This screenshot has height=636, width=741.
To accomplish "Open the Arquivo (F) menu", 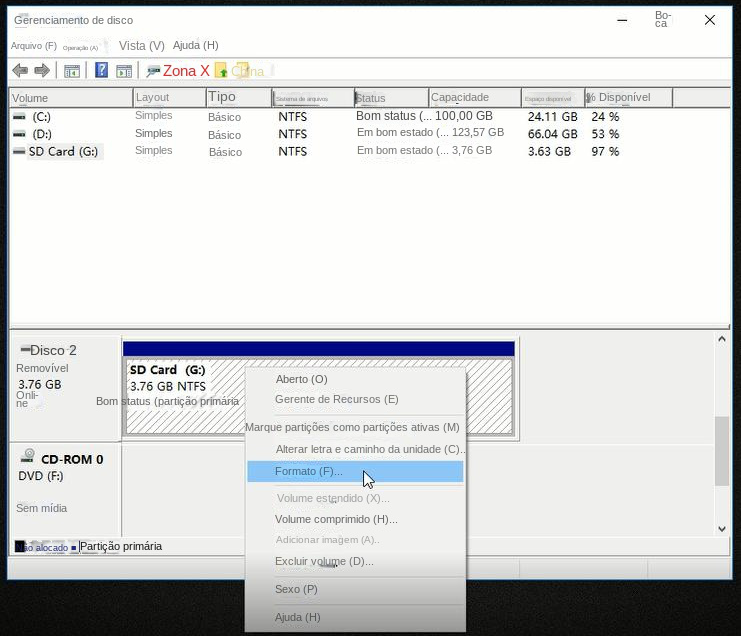I will pyautogui.click(x=33, y=46).
